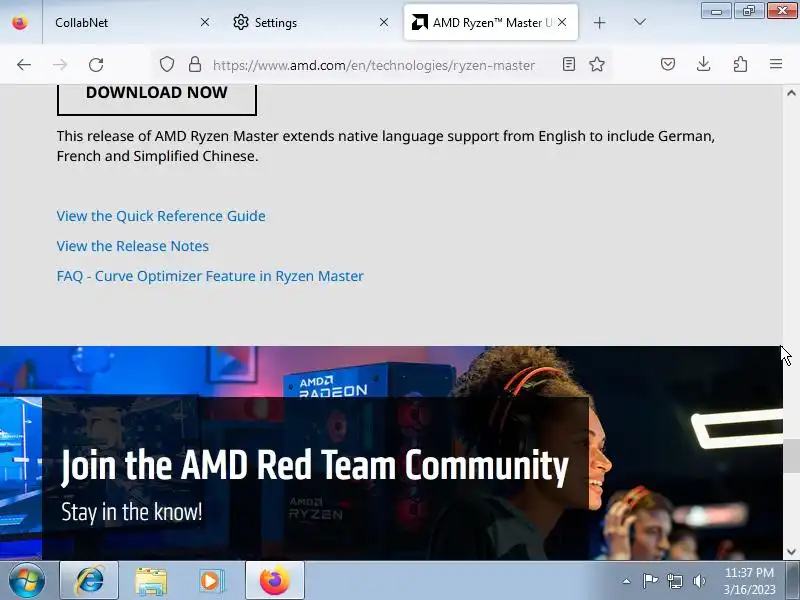Screen dimensions: 800x600
Task: Click the page scrollbar up arrow
Action: (x=791, y=93)
